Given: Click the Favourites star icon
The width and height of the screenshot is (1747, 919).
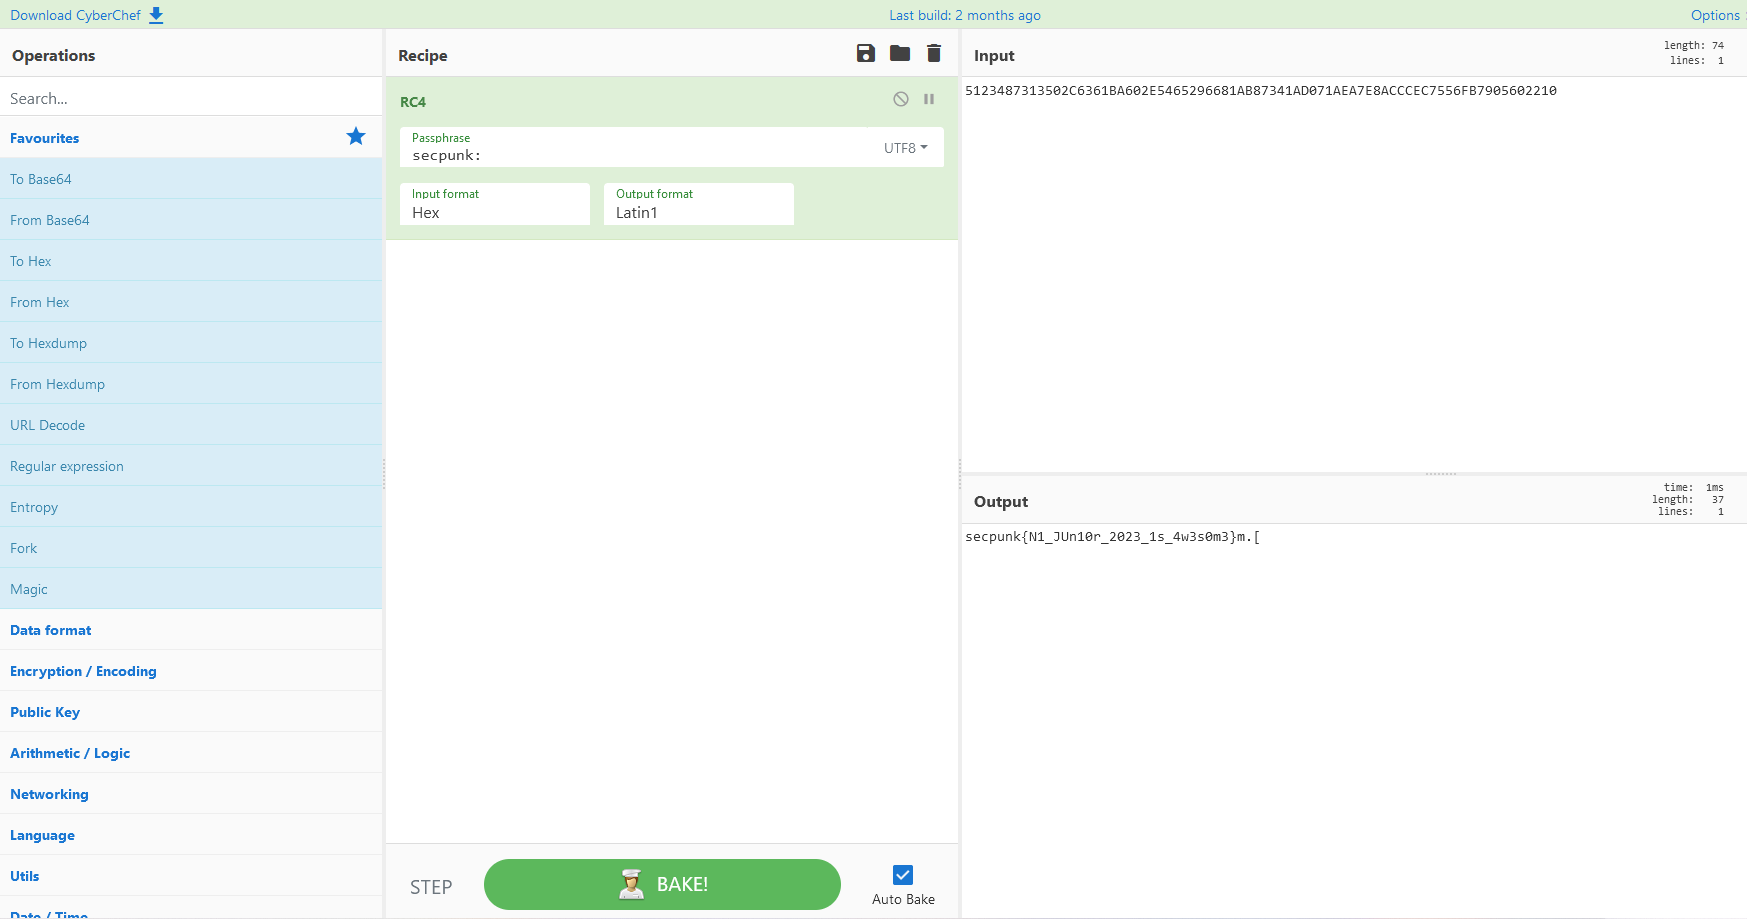Looking at the screenshot, I should (x=356, y=137).
